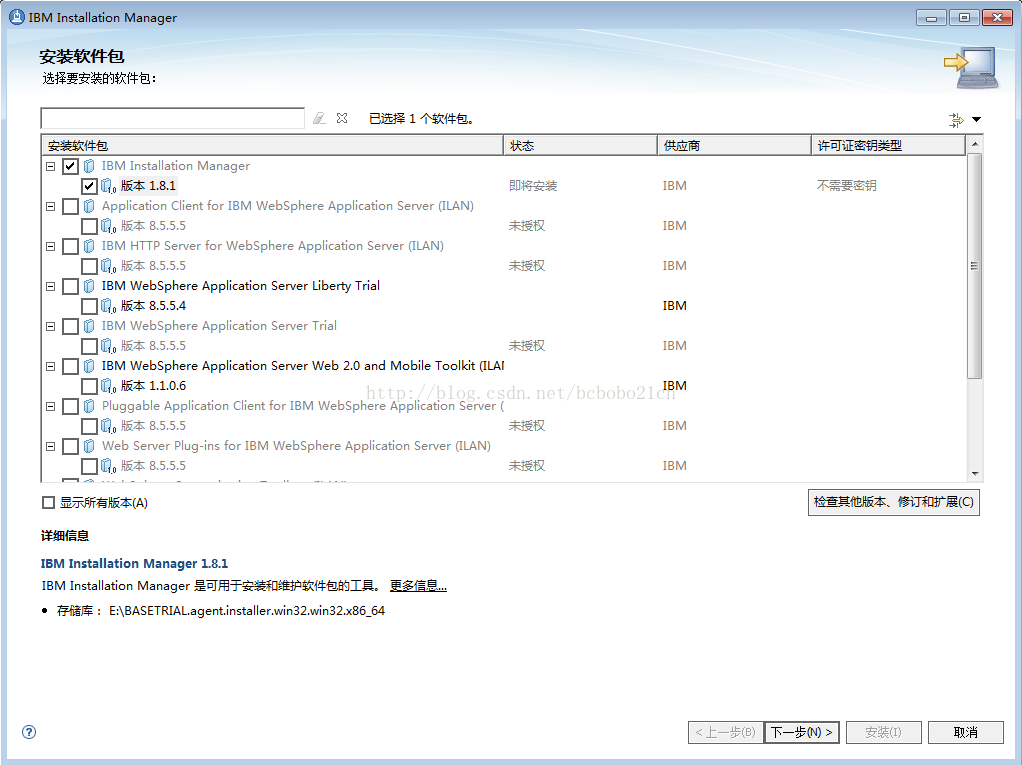The image size is (1022, 765).
Task: Check the Application Client for WebSphere checkbox
Action: (x=70, y=207)
